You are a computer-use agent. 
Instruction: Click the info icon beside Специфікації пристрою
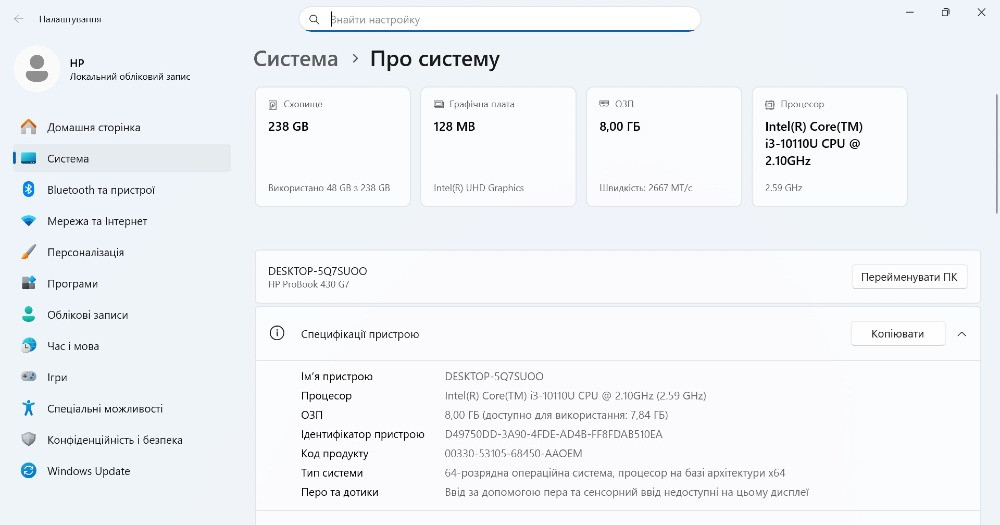[x=277, y=333]
